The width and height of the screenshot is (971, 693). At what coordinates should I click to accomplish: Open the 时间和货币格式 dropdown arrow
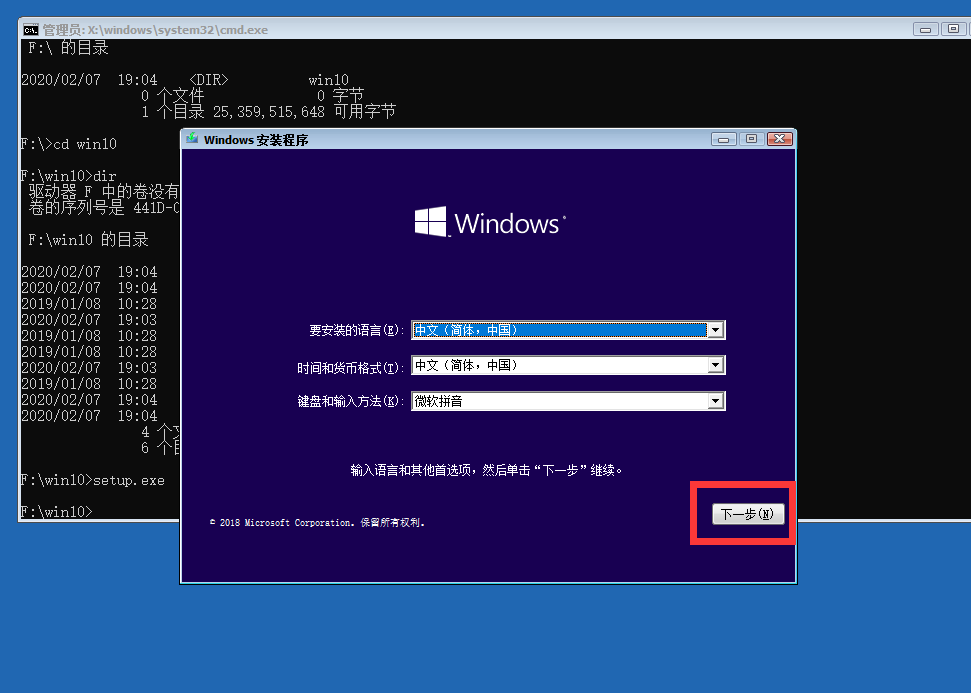point(715,366)
